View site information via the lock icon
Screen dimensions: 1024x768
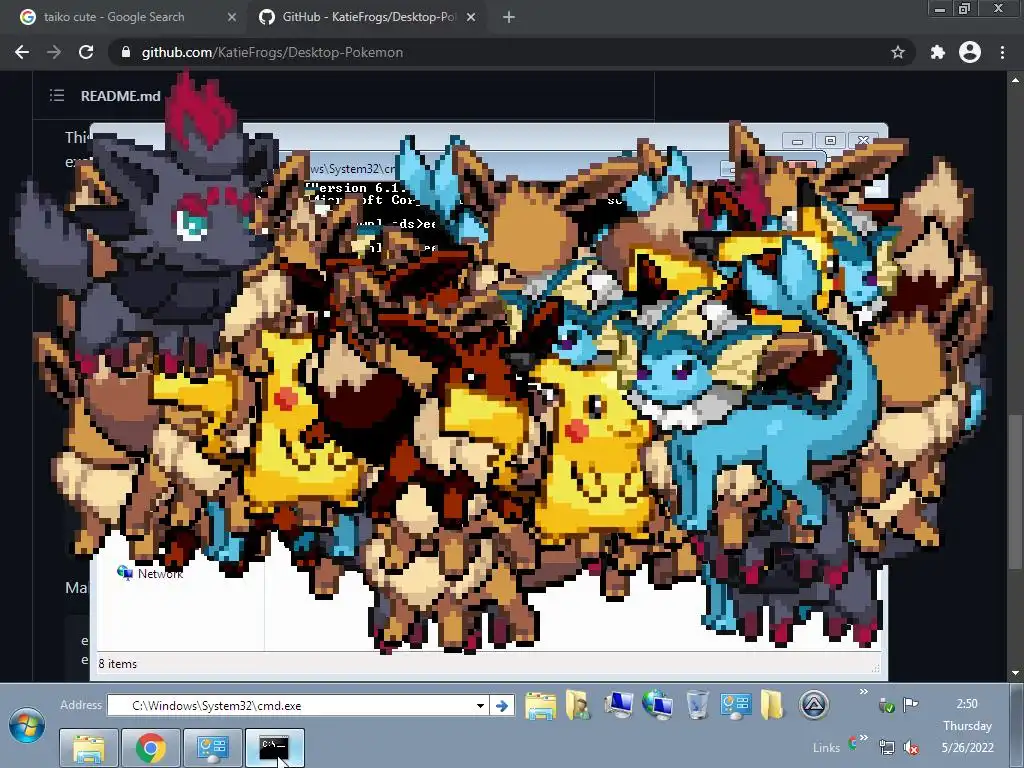(x=126, y=52)
